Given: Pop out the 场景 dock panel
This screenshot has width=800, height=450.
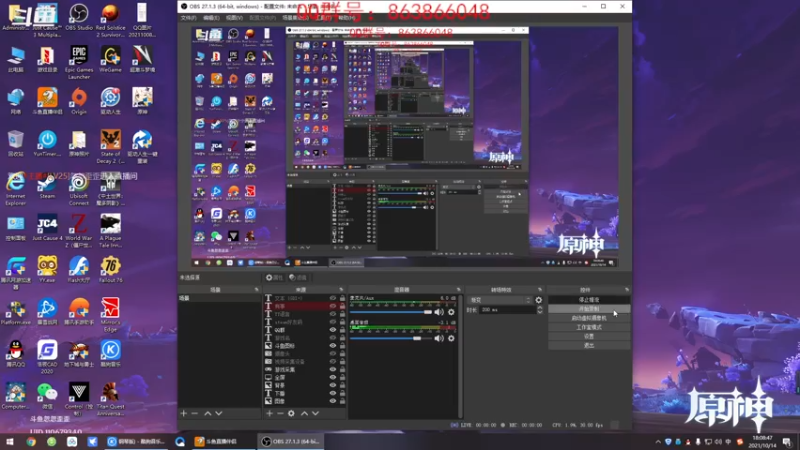Looking at the screenshot, I should tap(257, 290).
